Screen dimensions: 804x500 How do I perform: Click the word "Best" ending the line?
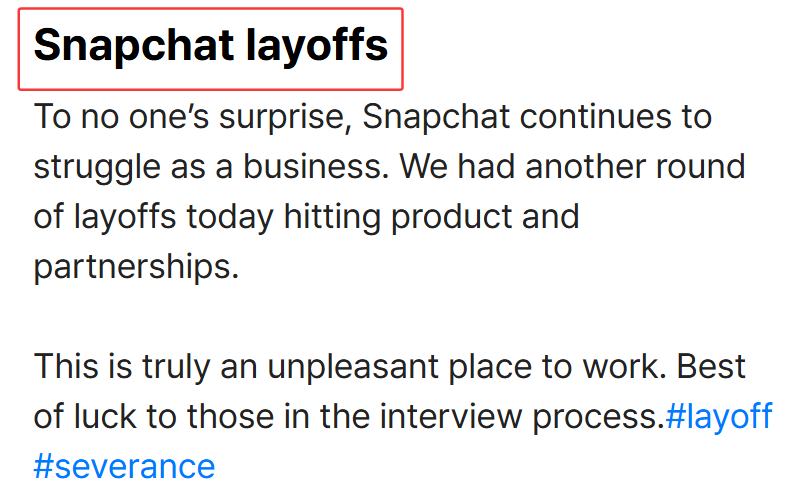(711, 366)
